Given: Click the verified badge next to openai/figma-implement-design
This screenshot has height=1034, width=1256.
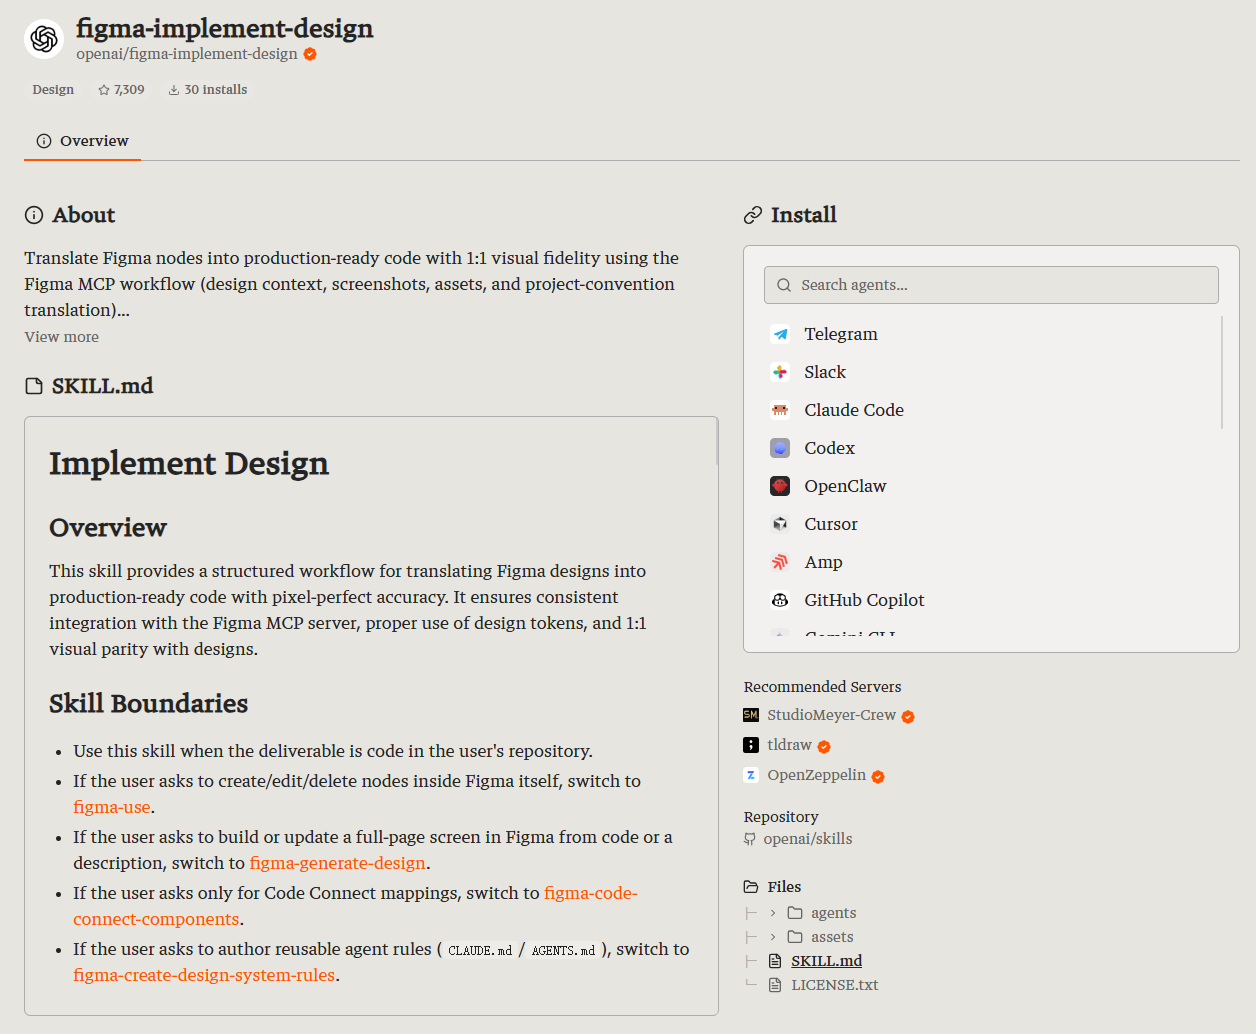Looking at the screenshot, I should point(310,54).
